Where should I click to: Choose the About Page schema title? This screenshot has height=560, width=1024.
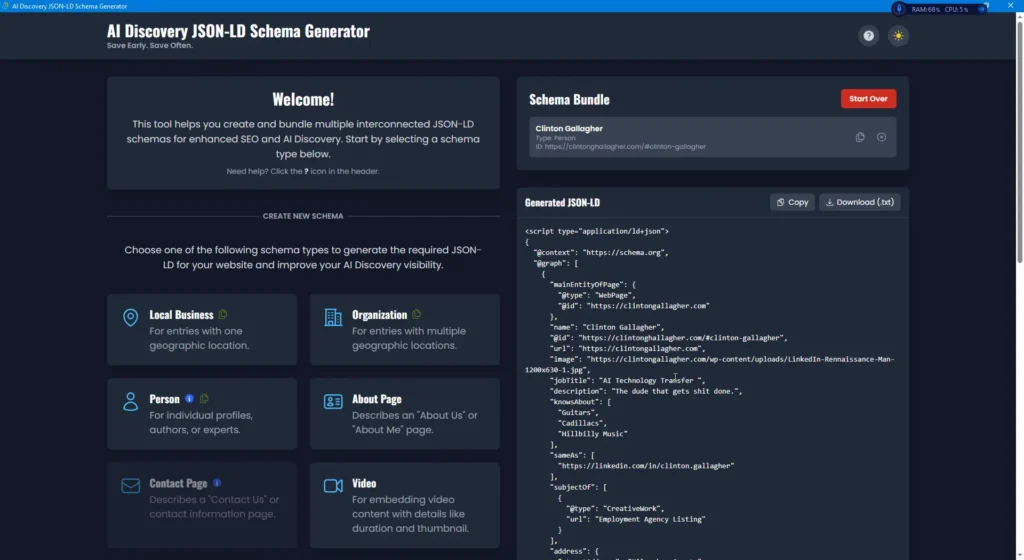tap(377, 399)
